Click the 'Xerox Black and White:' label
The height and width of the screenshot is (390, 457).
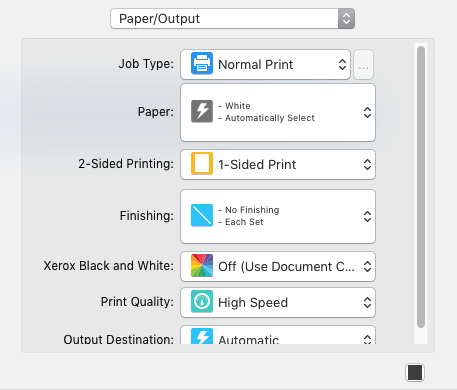tap(108, 266)
